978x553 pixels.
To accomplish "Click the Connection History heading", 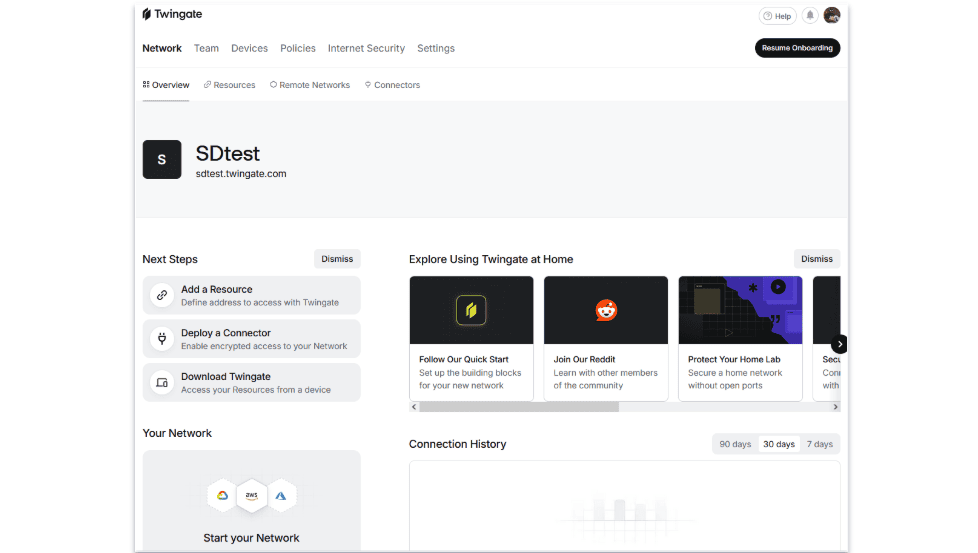I will coord(457,444).
